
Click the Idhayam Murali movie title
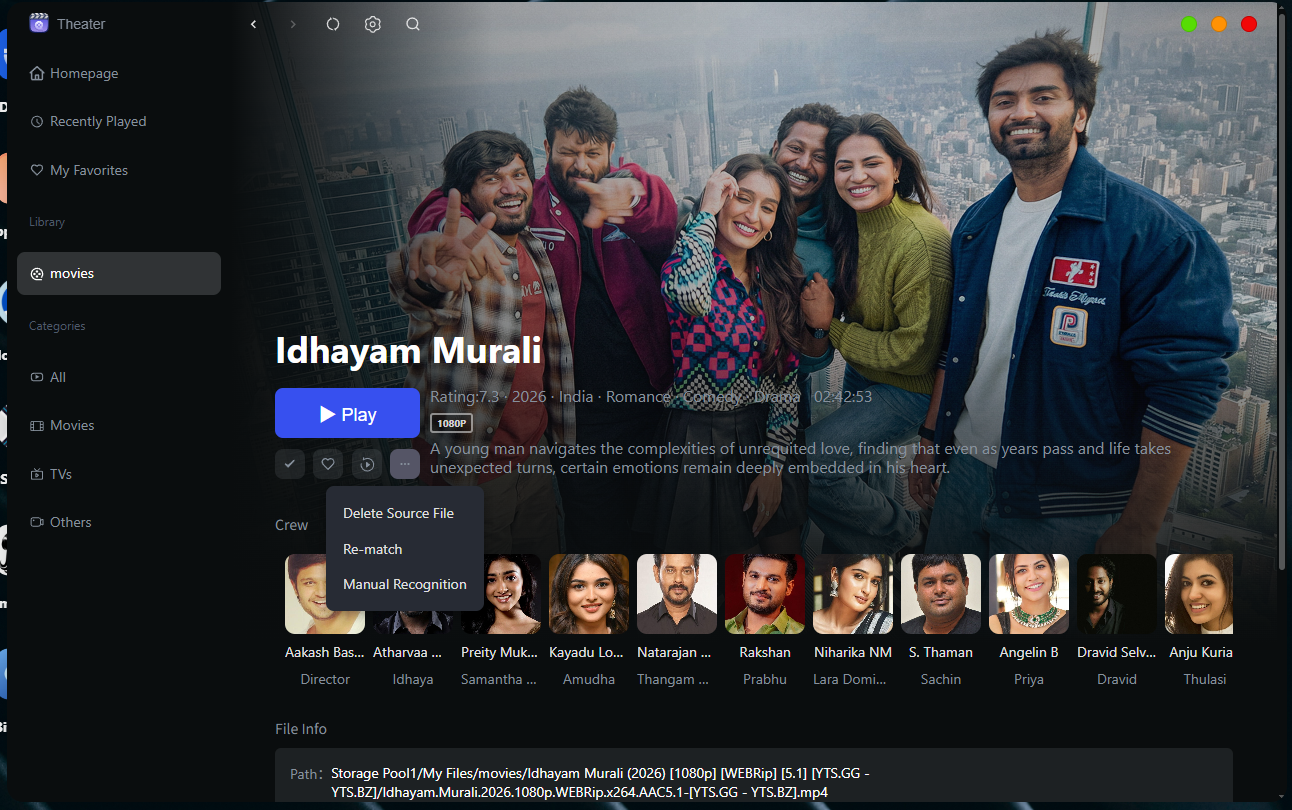tap(408, 351)
